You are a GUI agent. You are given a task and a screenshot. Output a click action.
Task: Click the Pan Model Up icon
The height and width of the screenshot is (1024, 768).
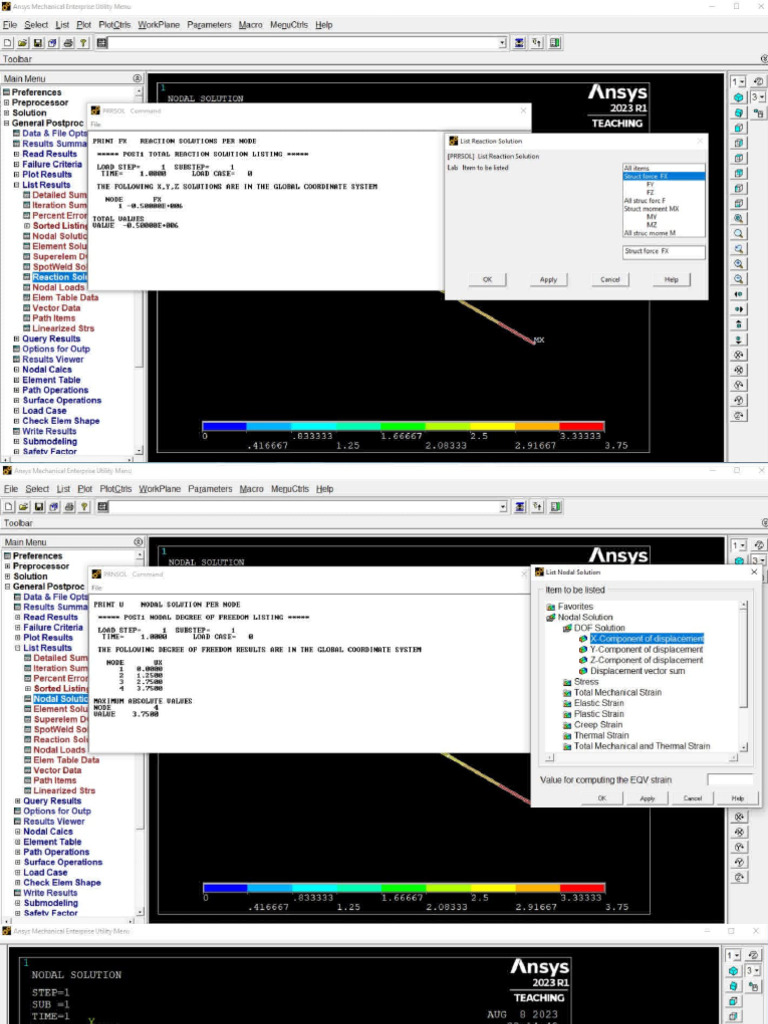(x=738, y=324)
